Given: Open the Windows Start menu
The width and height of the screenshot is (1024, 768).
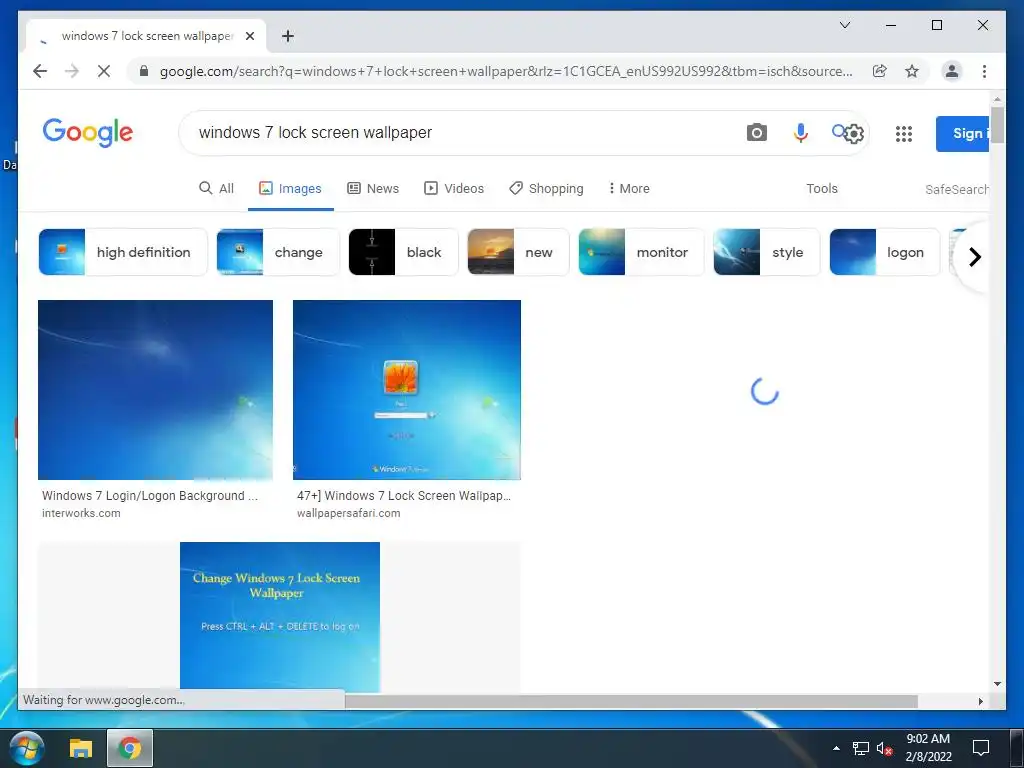Looking at the screenshot, I should (27, 748).
